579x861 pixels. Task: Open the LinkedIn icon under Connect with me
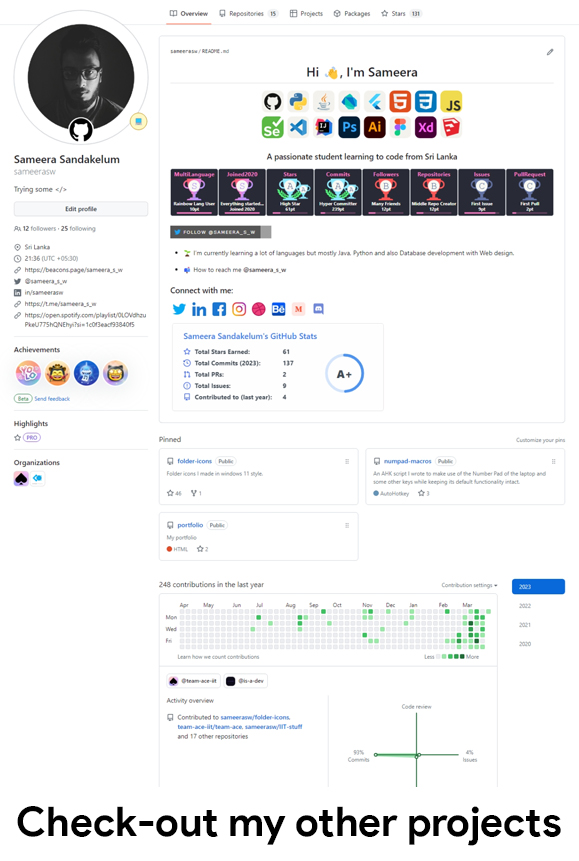199,309
